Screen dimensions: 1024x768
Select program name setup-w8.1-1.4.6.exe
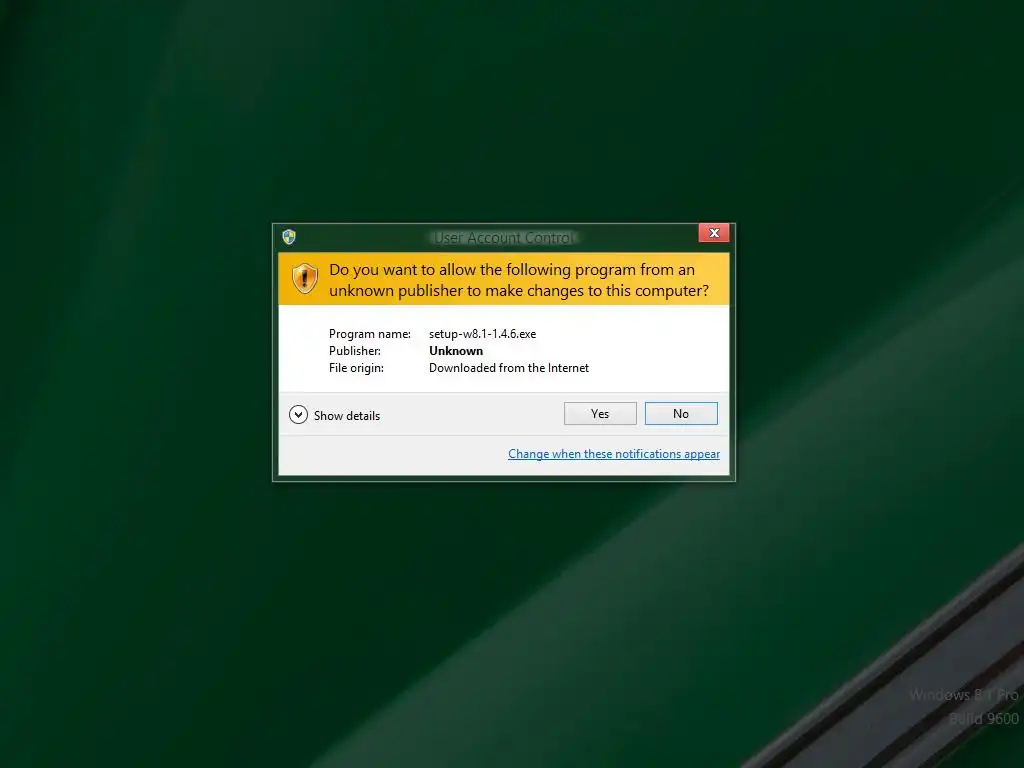[483, 334]
